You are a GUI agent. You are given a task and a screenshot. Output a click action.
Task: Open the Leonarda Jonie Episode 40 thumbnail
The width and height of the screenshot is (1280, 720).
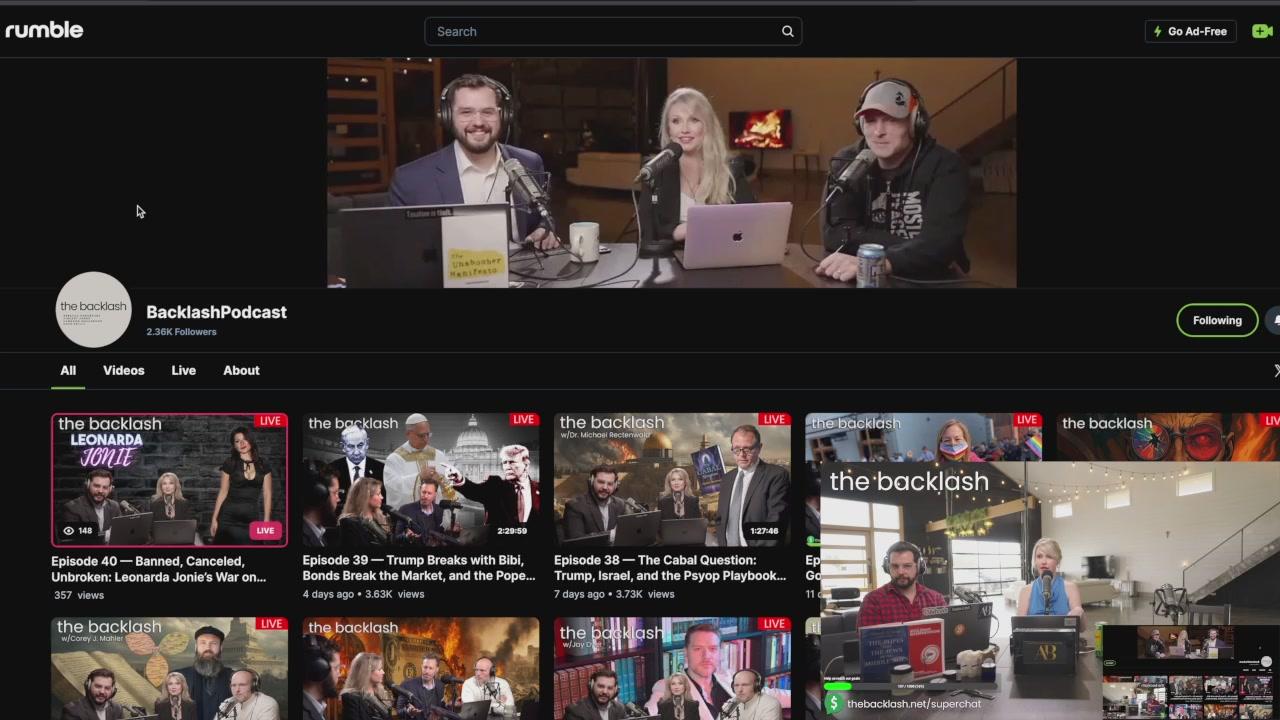169,480
